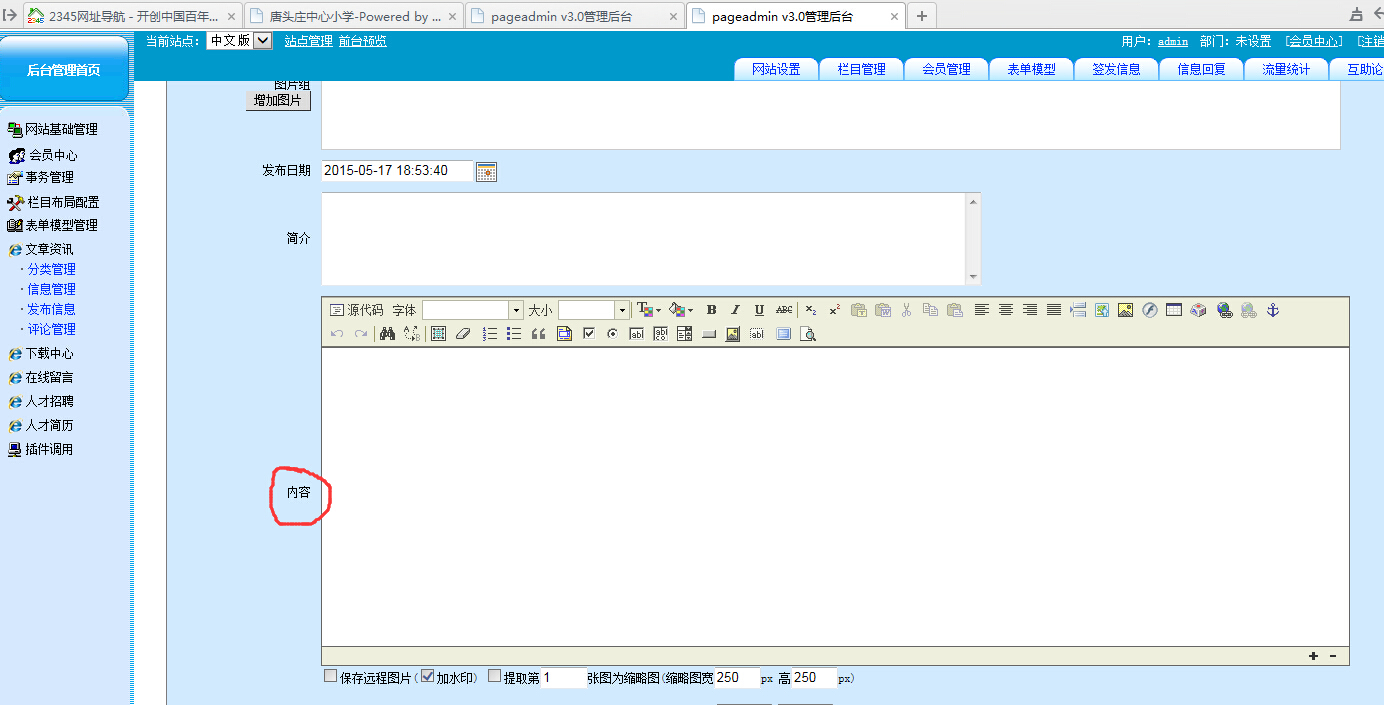Center align the editor text
Image resolution: width=1384 pixels, height=705 pixels.
click(x=1006, y=310)
